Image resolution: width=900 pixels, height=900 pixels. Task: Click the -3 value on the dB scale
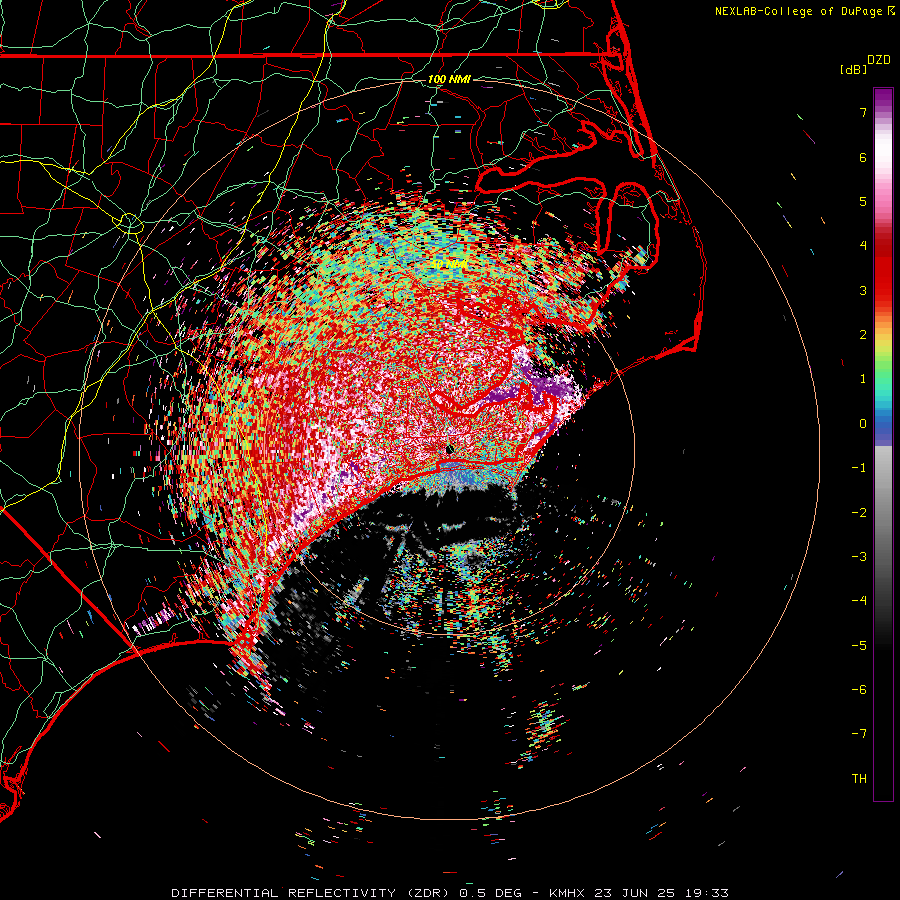[859, 557]
